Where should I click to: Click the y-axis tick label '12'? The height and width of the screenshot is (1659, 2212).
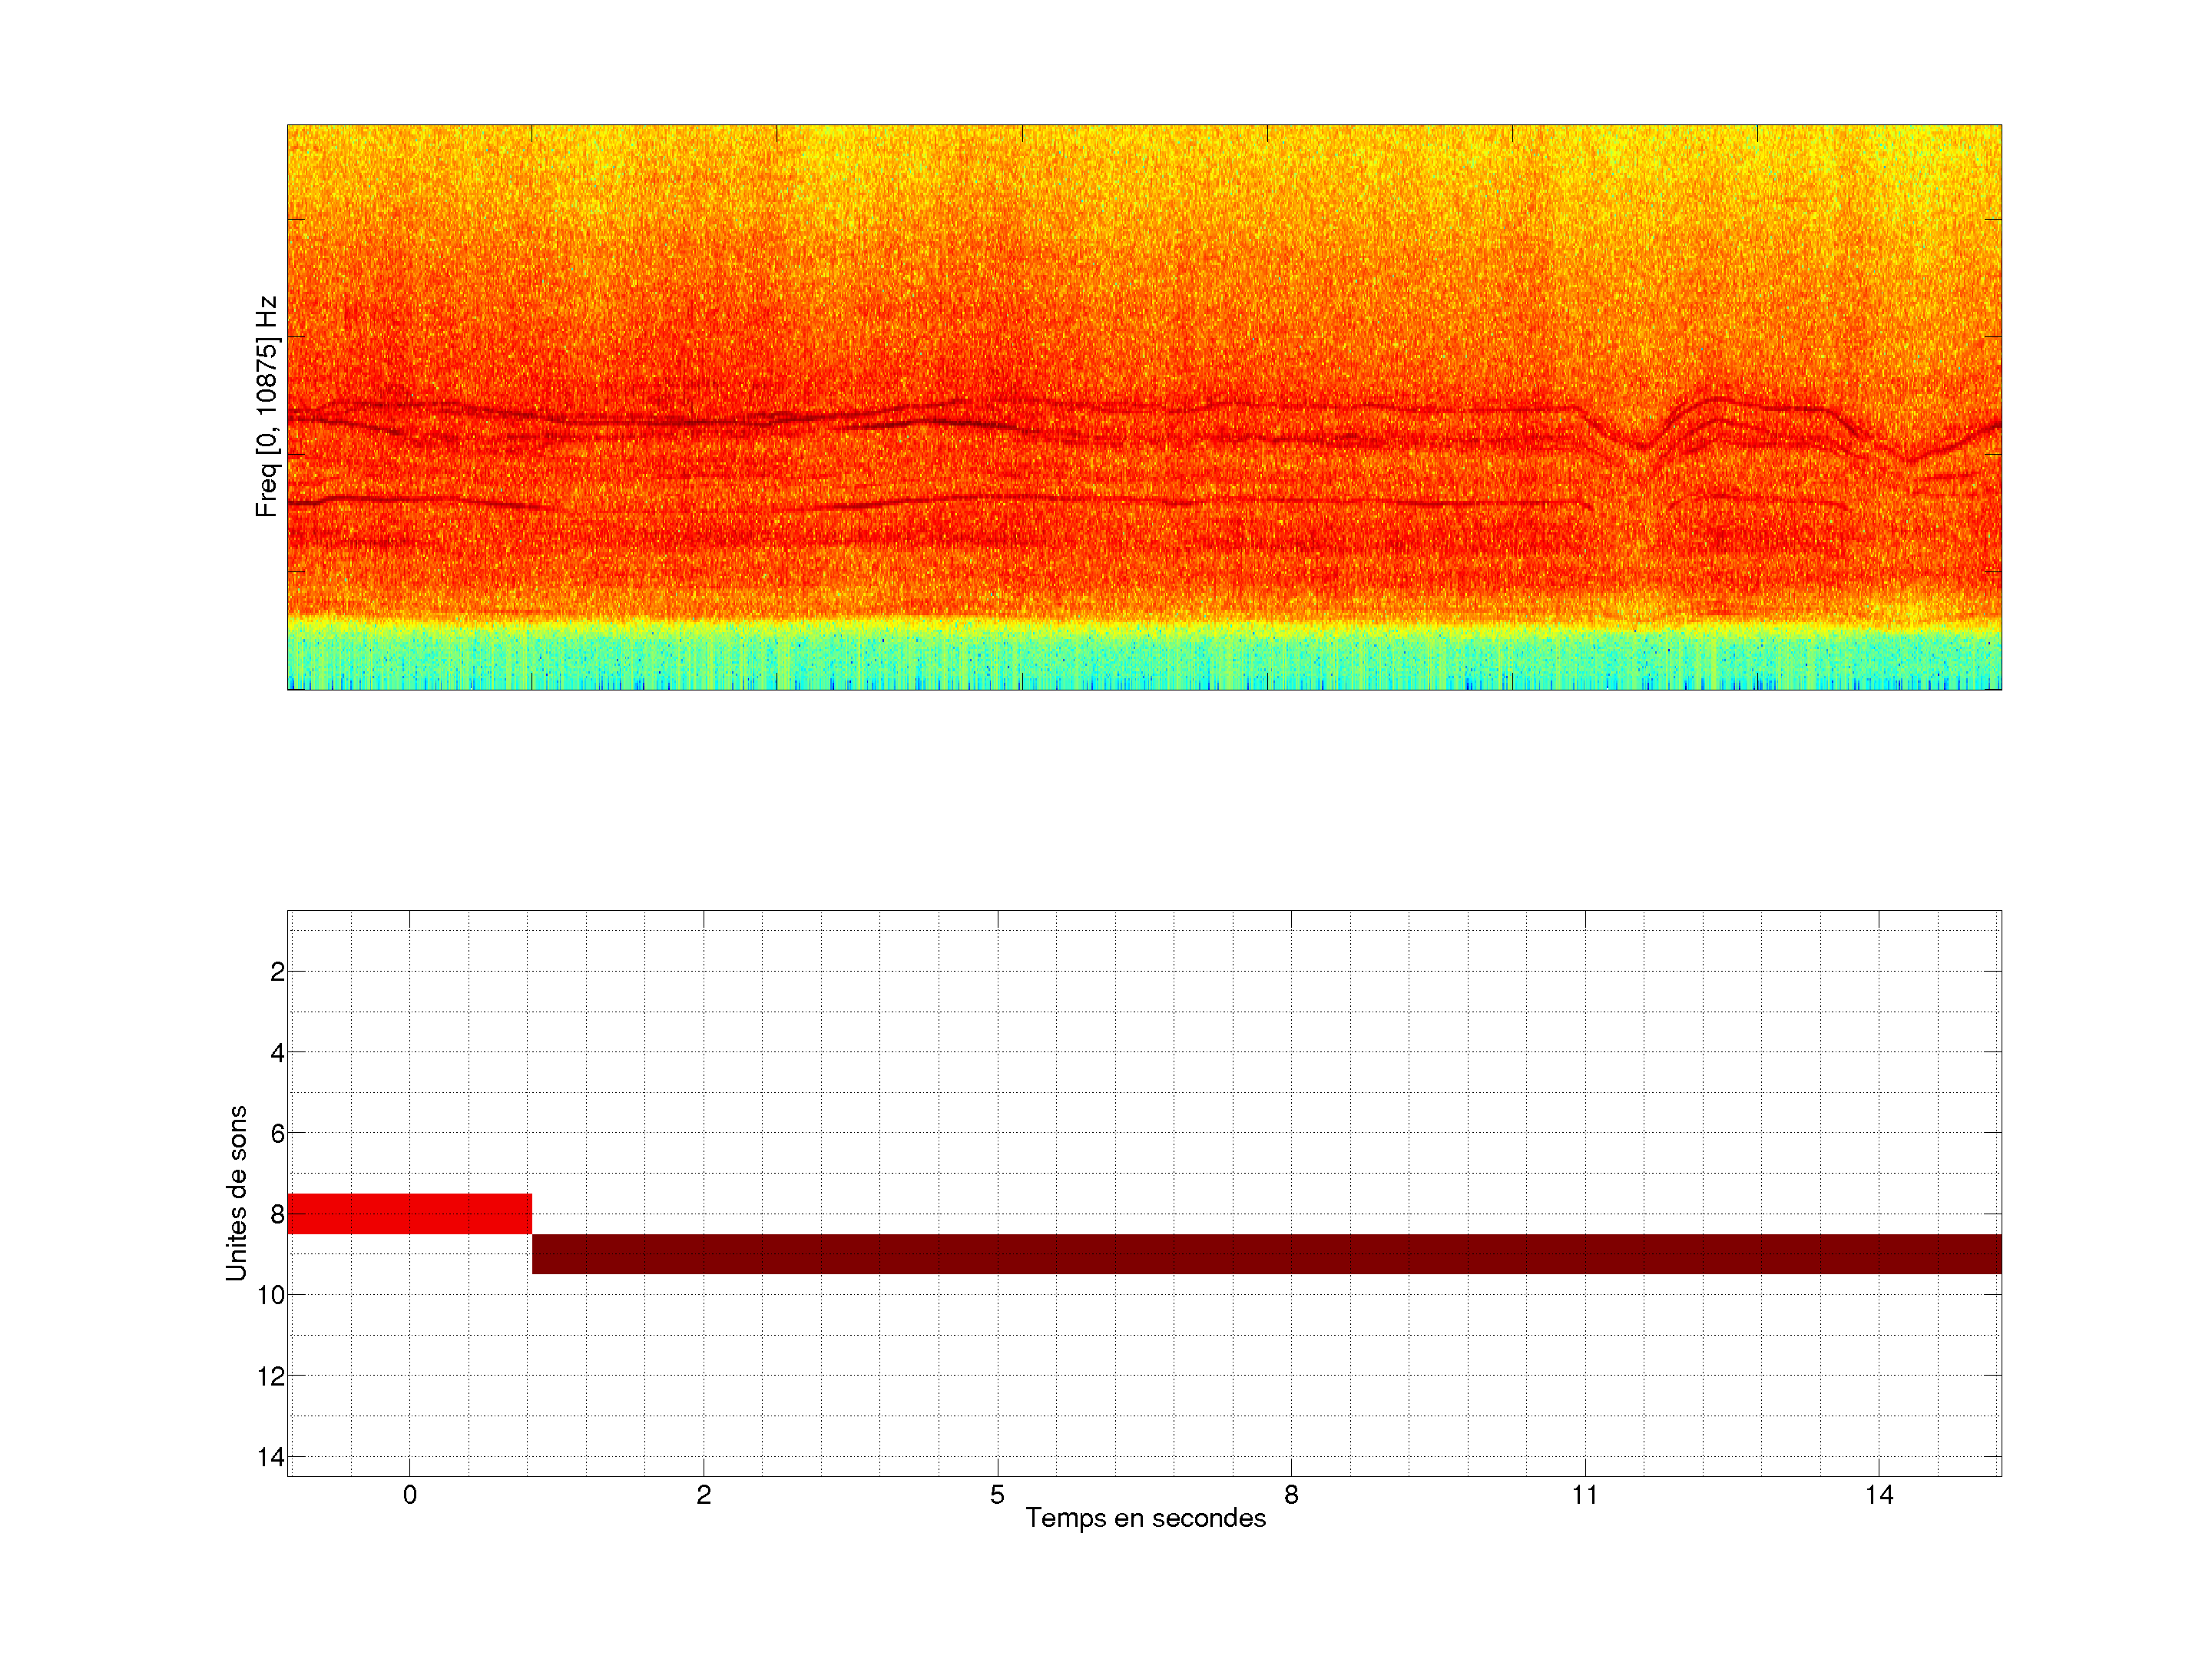pyautogui.click(x=271, y=1376)
